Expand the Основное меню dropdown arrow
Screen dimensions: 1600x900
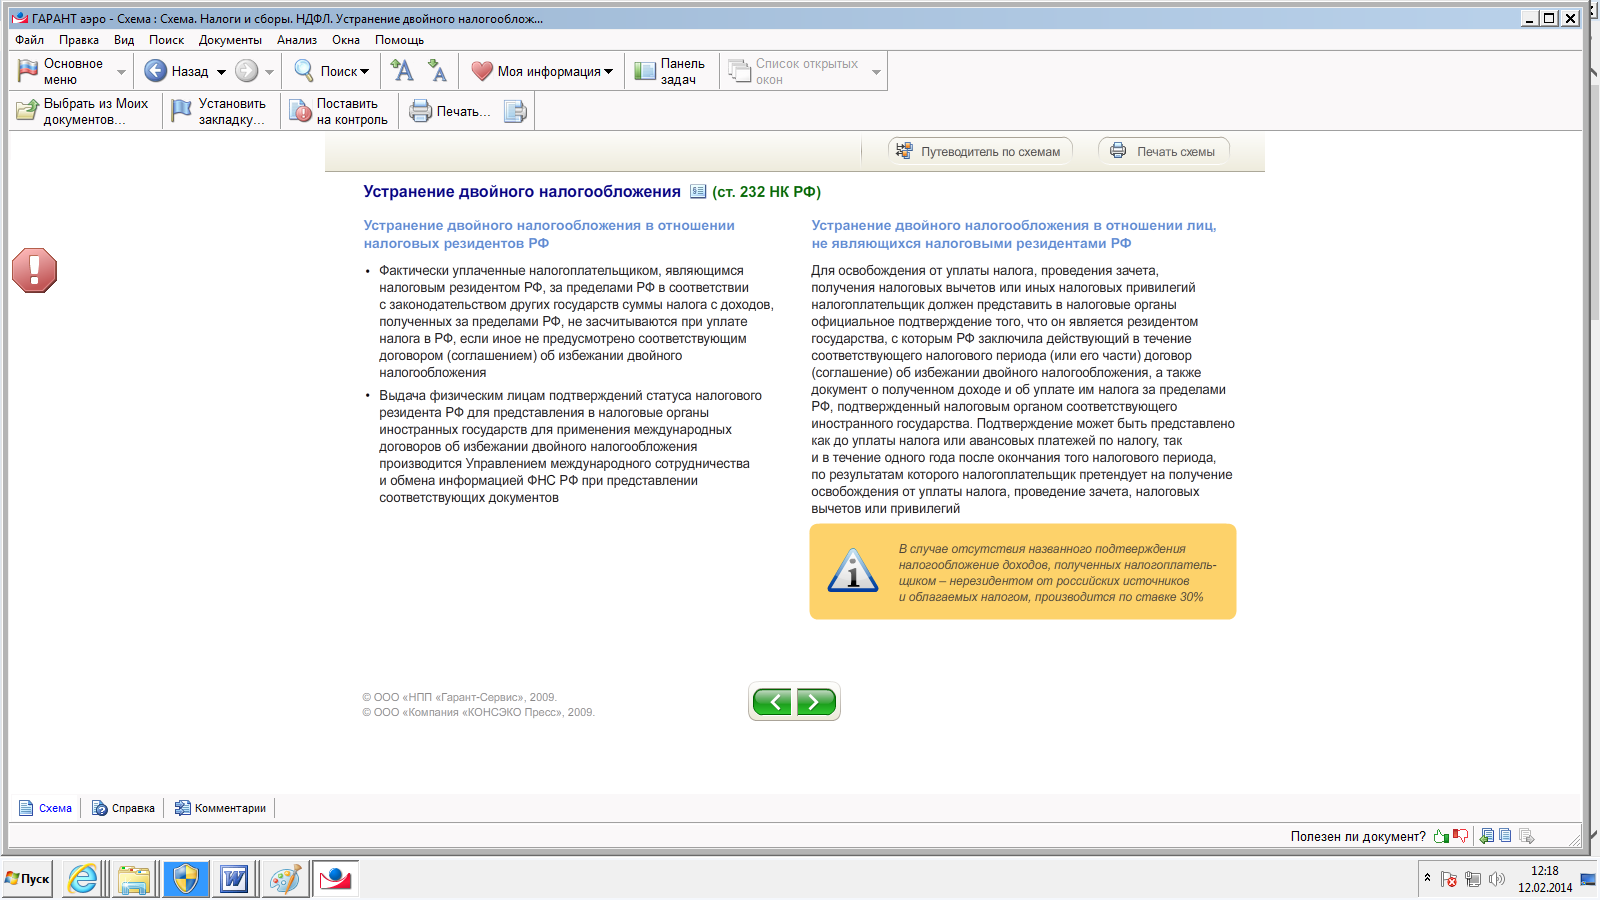122,72
